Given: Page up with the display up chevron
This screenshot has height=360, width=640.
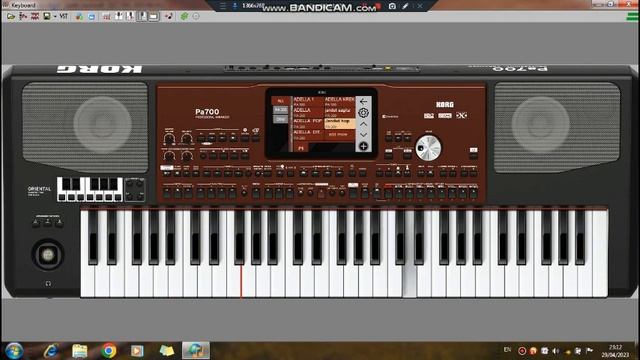Looking at the screenshot, I should tap(363, 124).
